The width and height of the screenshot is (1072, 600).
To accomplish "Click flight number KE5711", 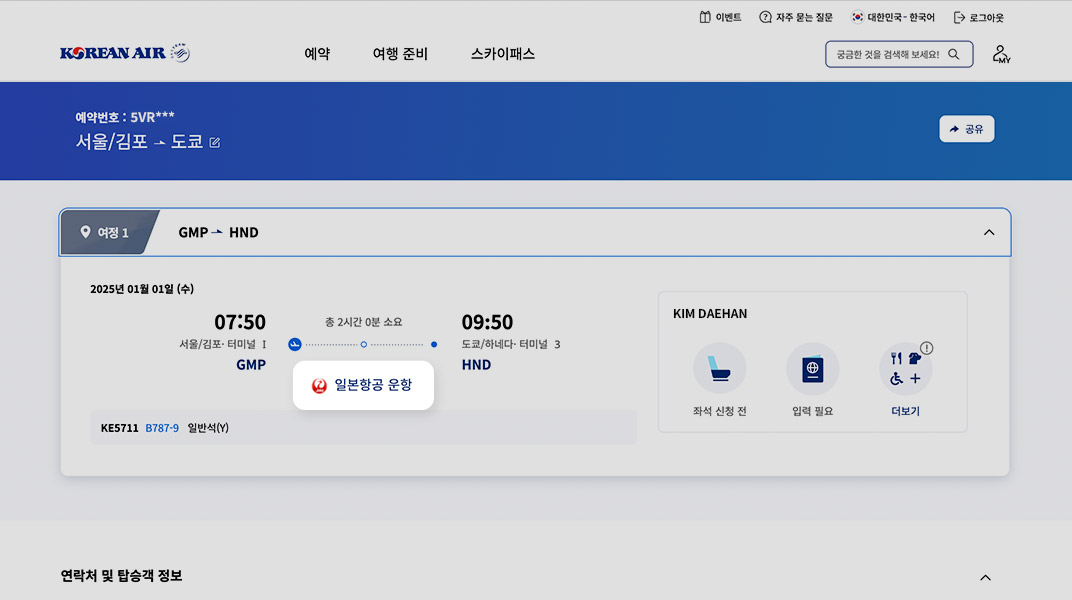I will point(120,428).
